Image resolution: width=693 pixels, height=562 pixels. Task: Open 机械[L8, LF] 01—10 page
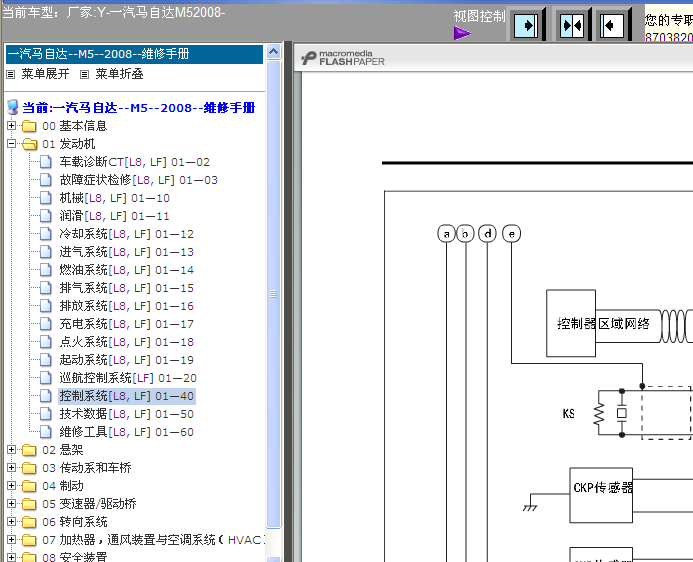(114, 198)
